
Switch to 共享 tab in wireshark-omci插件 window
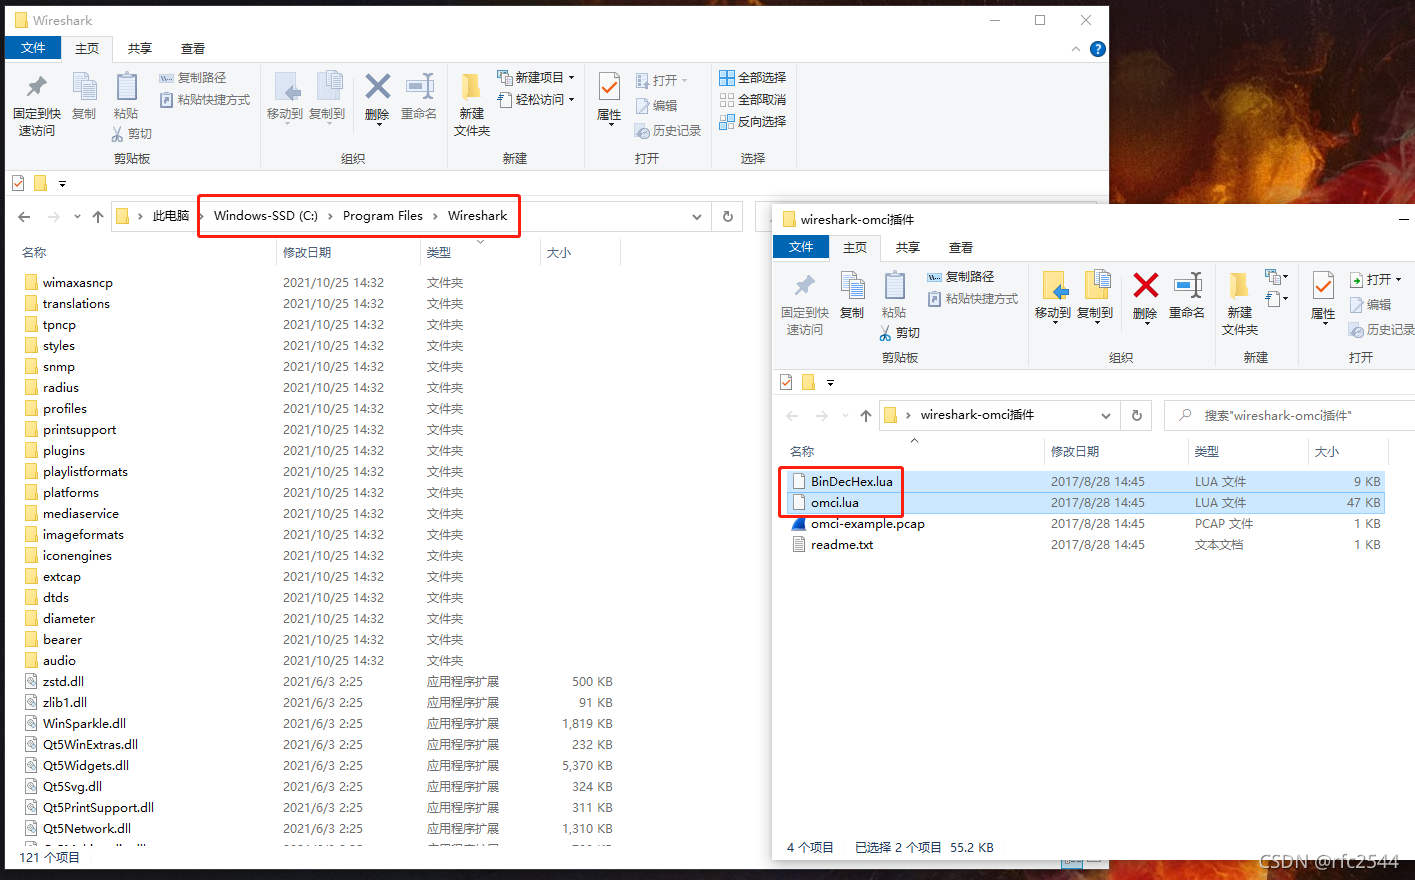tap(908, 247)
